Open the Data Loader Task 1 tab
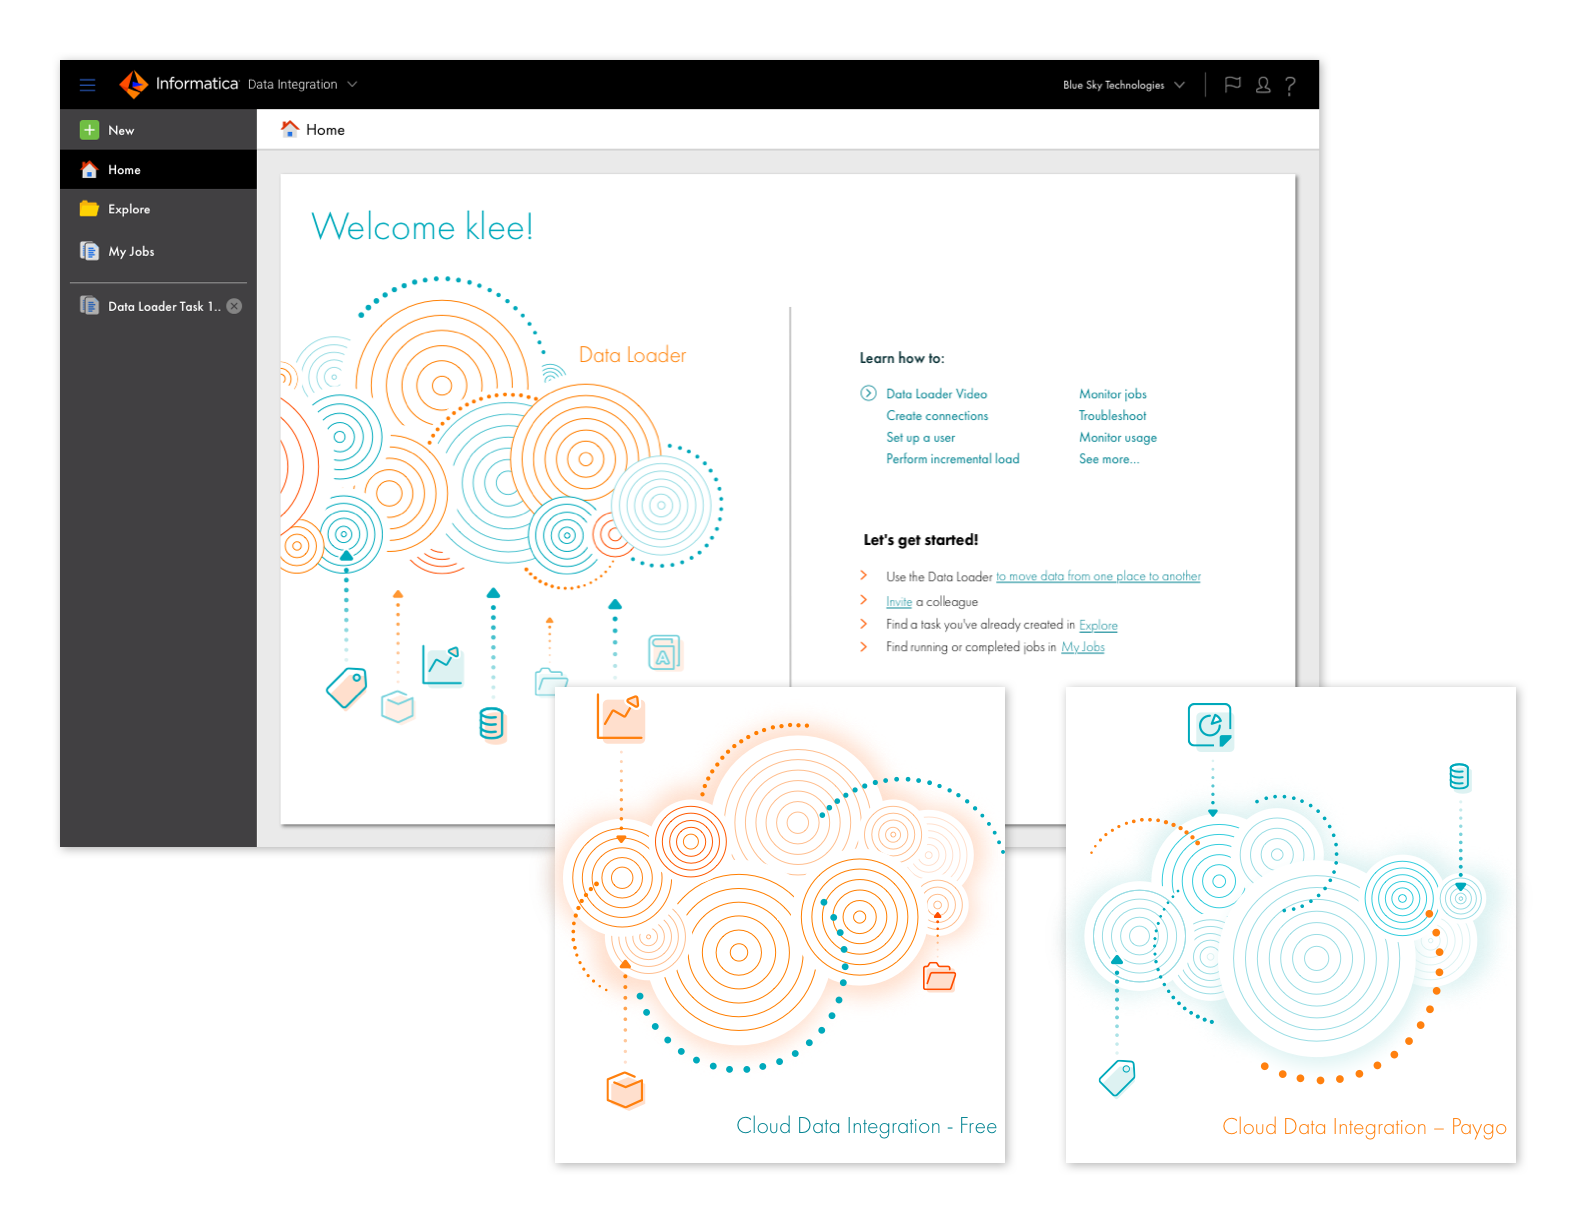This screenshot has width=1584, height=1224. tap(164, 306)
